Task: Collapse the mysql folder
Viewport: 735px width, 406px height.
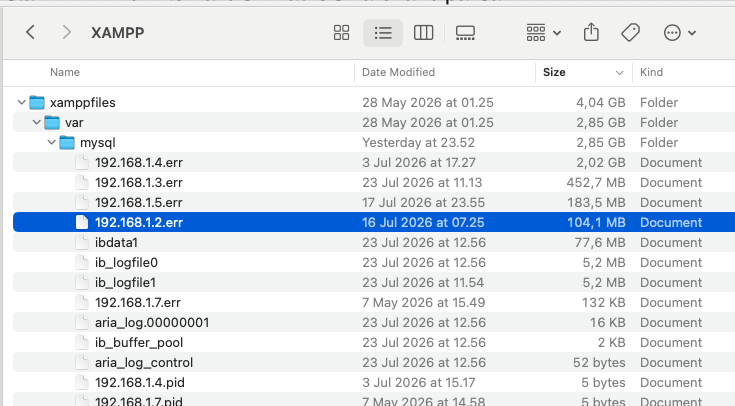Action: pyautogui.click(x=52, y=143)
